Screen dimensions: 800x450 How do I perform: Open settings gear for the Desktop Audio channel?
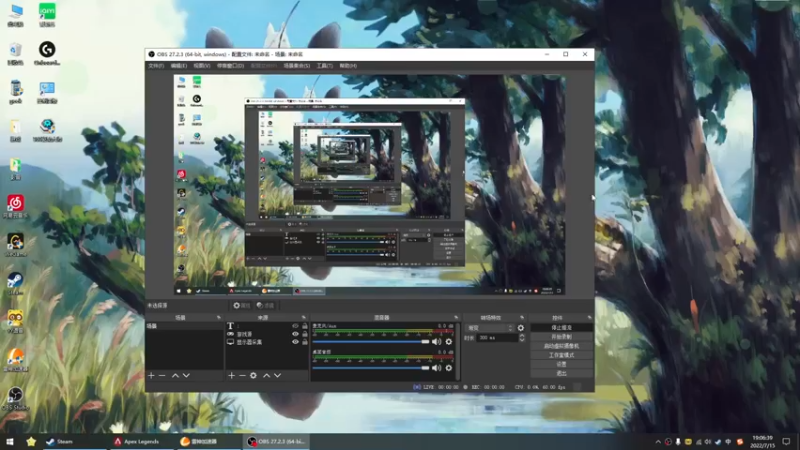(x=448, y=367)
